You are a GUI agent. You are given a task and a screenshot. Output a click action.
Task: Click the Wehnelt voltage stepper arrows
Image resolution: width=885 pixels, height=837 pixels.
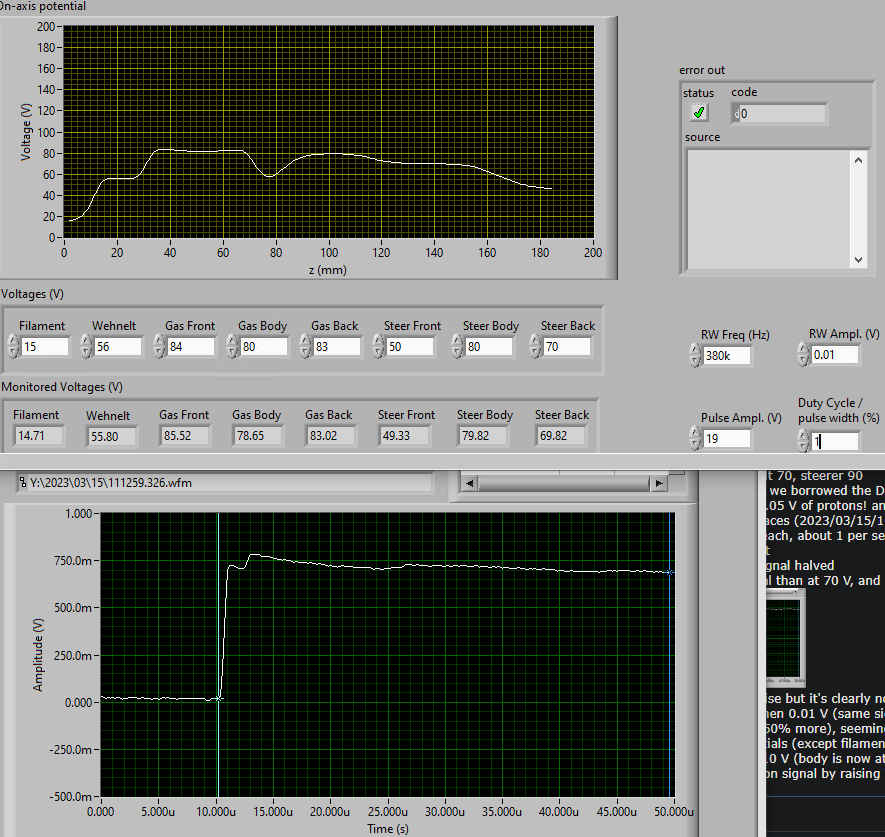point(86,346)
